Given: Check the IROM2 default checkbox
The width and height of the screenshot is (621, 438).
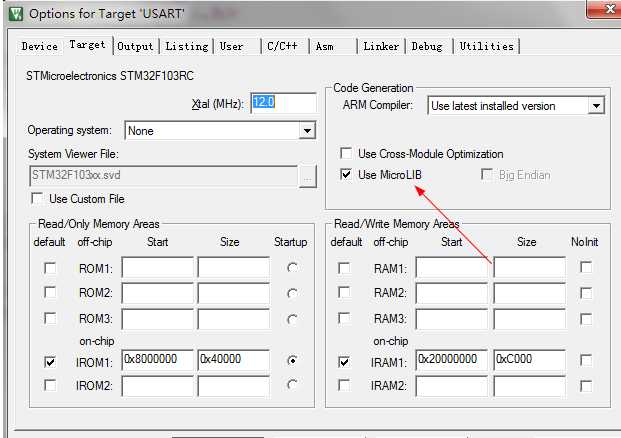Looking at the screenshot, I should (50, 385).
